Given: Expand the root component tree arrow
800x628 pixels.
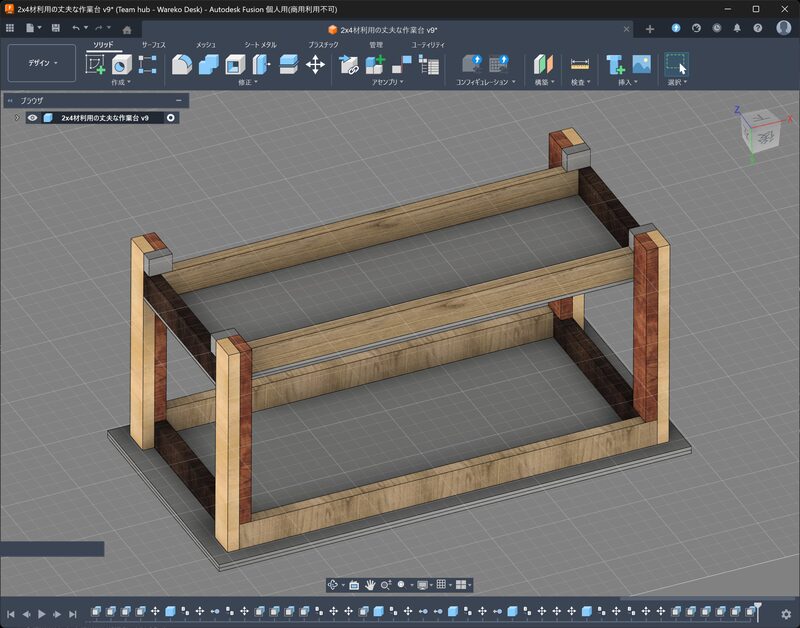Looking at the screenshot, I should (16, 118).
